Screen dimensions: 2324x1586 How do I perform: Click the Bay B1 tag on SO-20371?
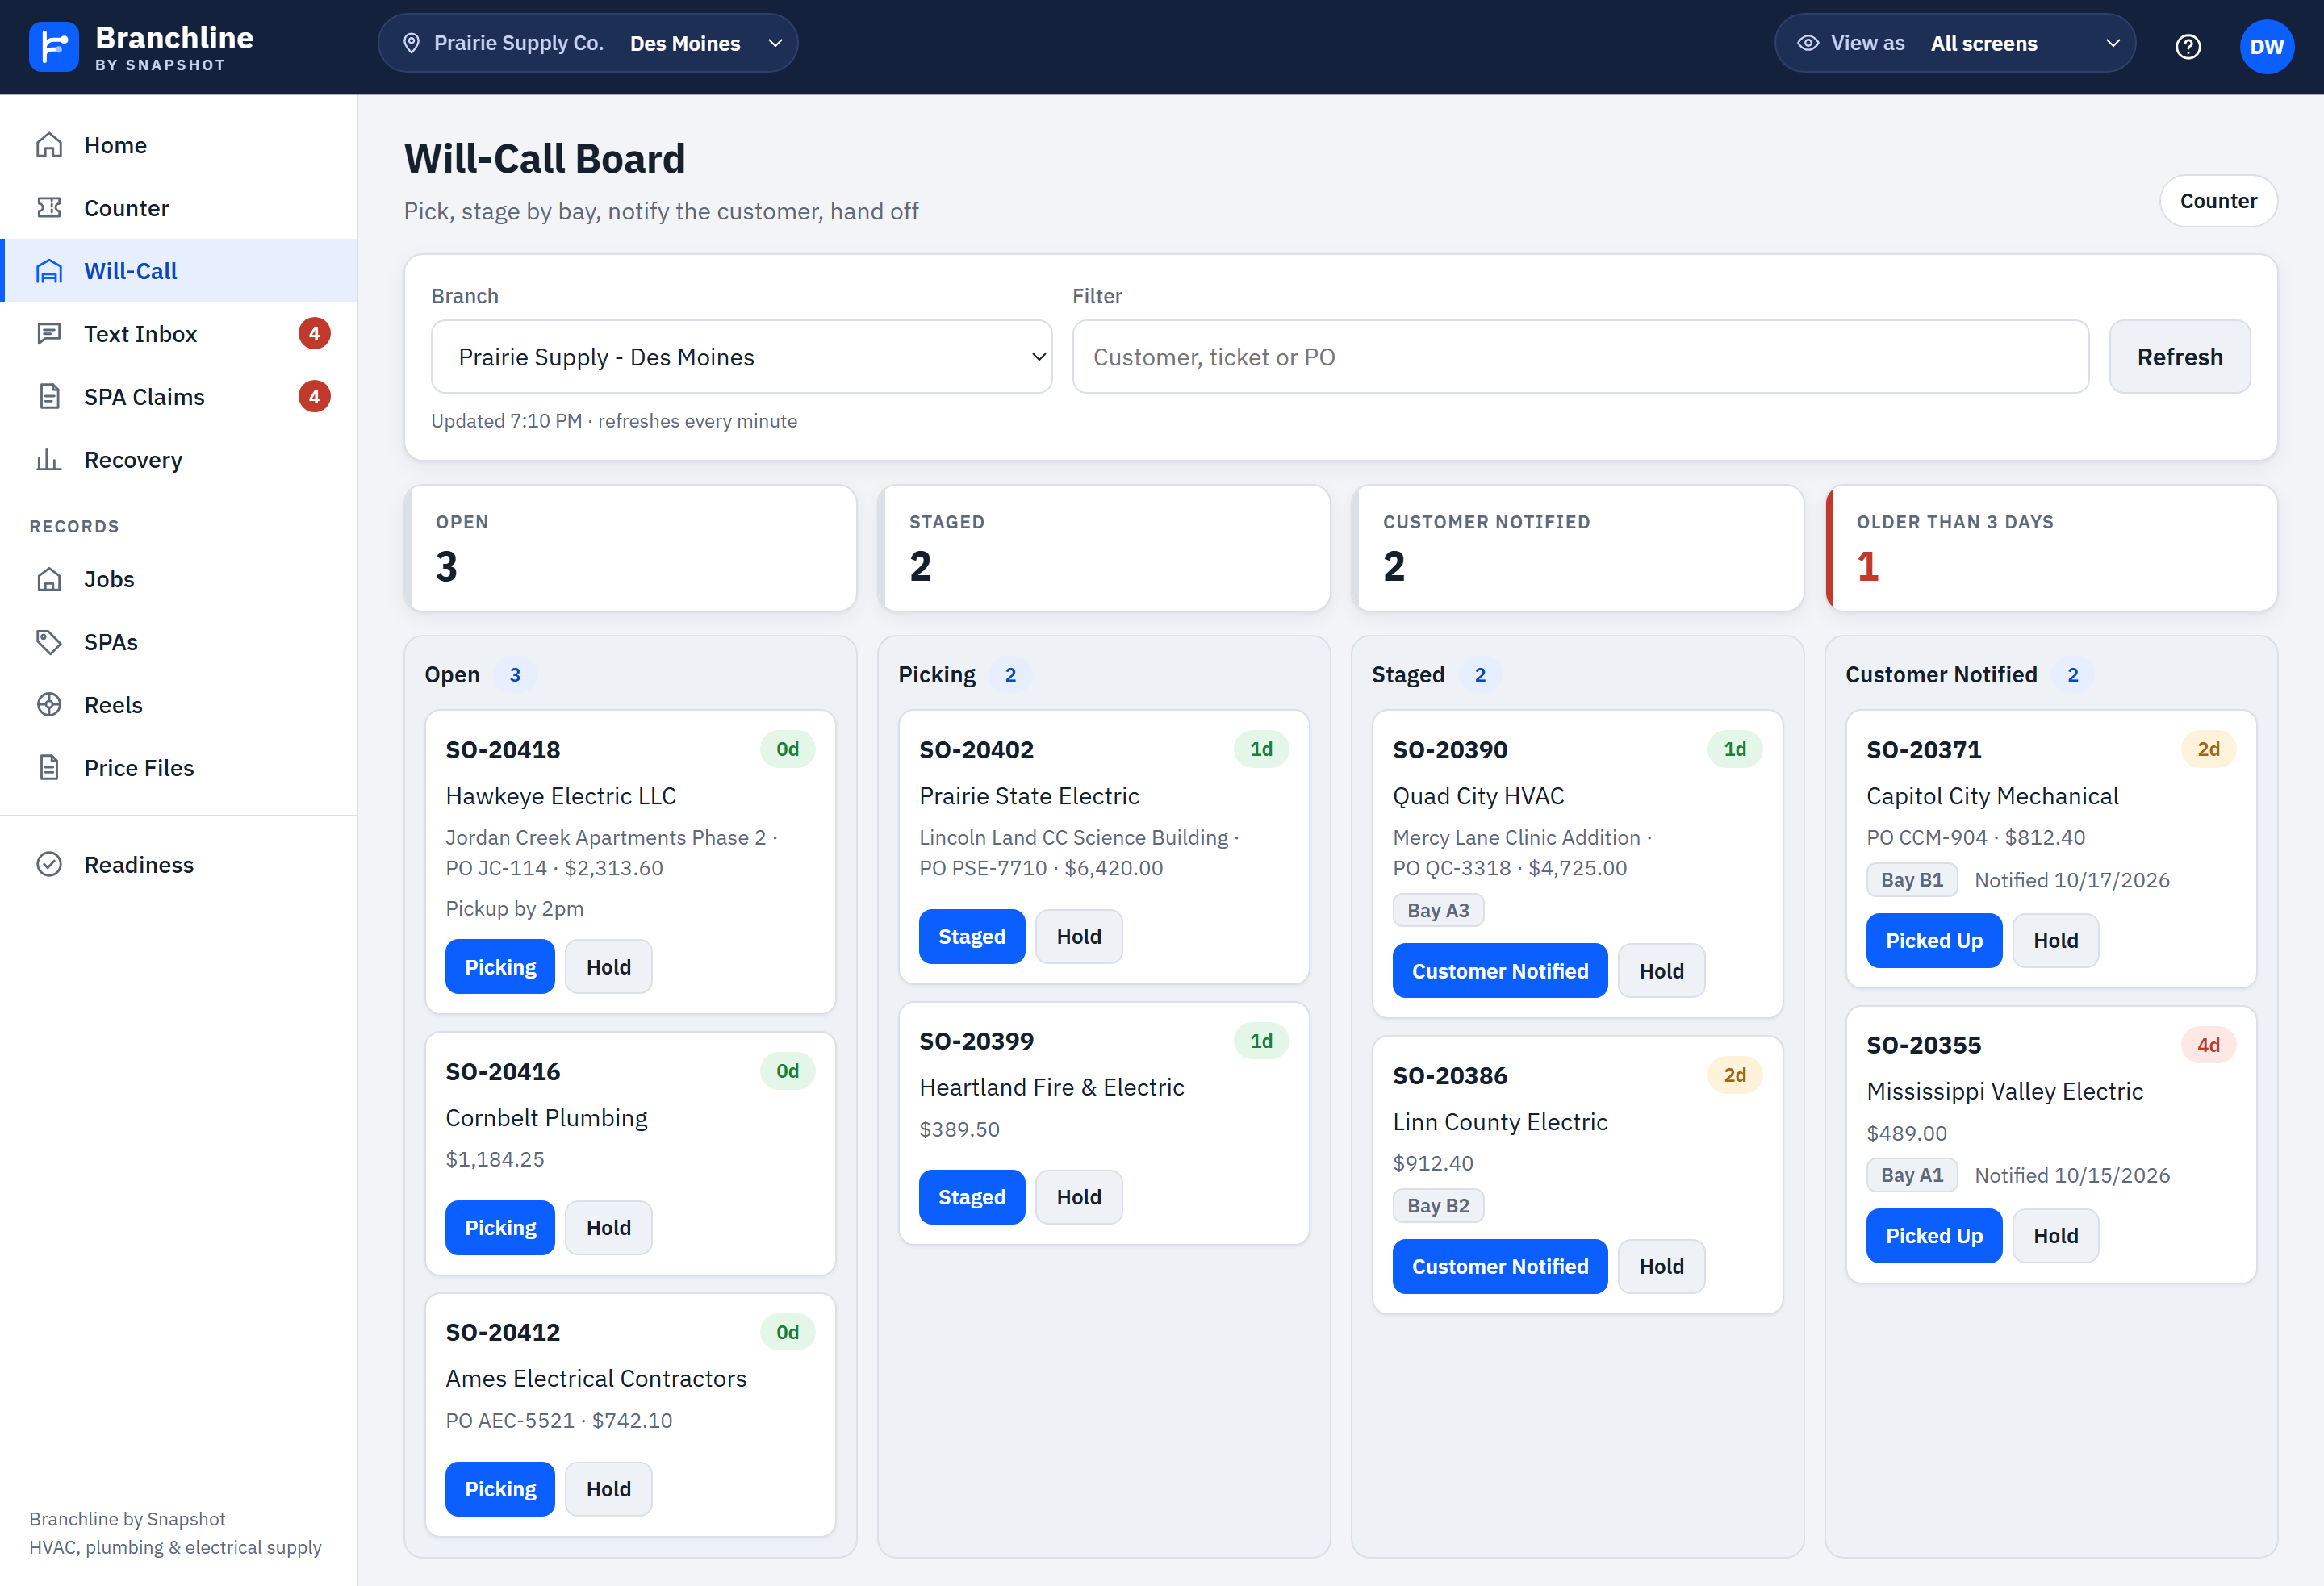(1912, 880)
